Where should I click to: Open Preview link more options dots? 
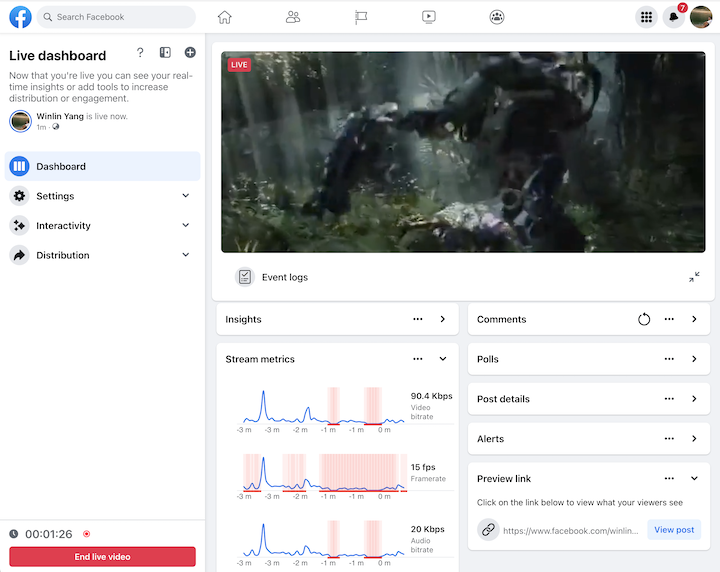[669, 478]
